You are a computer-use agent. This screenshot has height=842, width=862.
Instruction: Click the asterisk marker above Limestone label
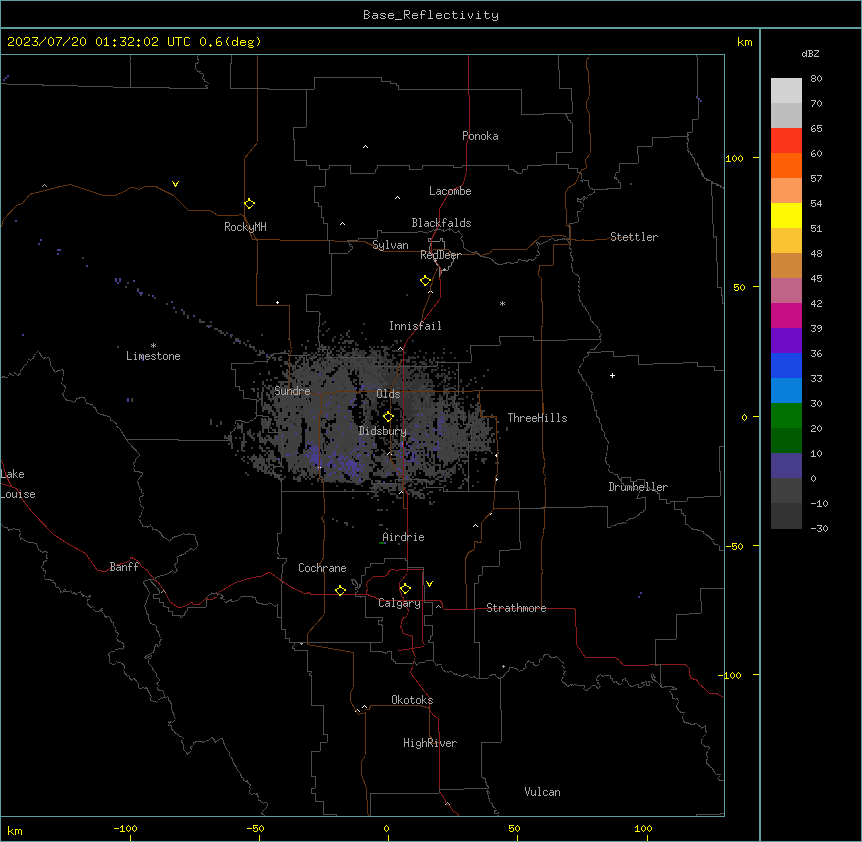153,346
